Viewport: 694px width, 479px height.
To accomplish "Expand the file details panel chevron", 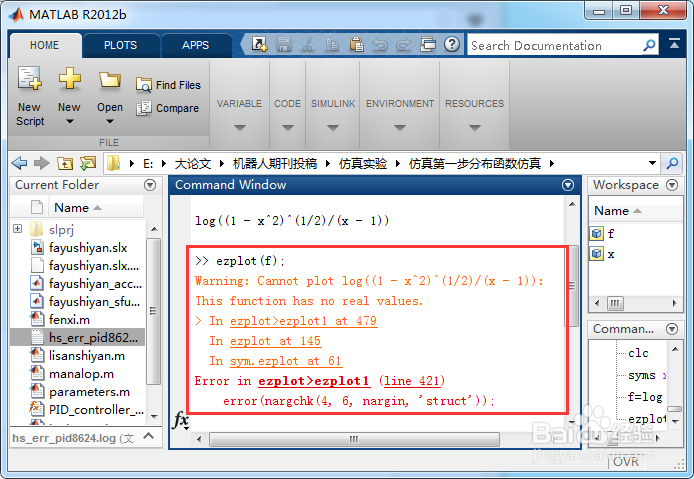I will [149, 437].
